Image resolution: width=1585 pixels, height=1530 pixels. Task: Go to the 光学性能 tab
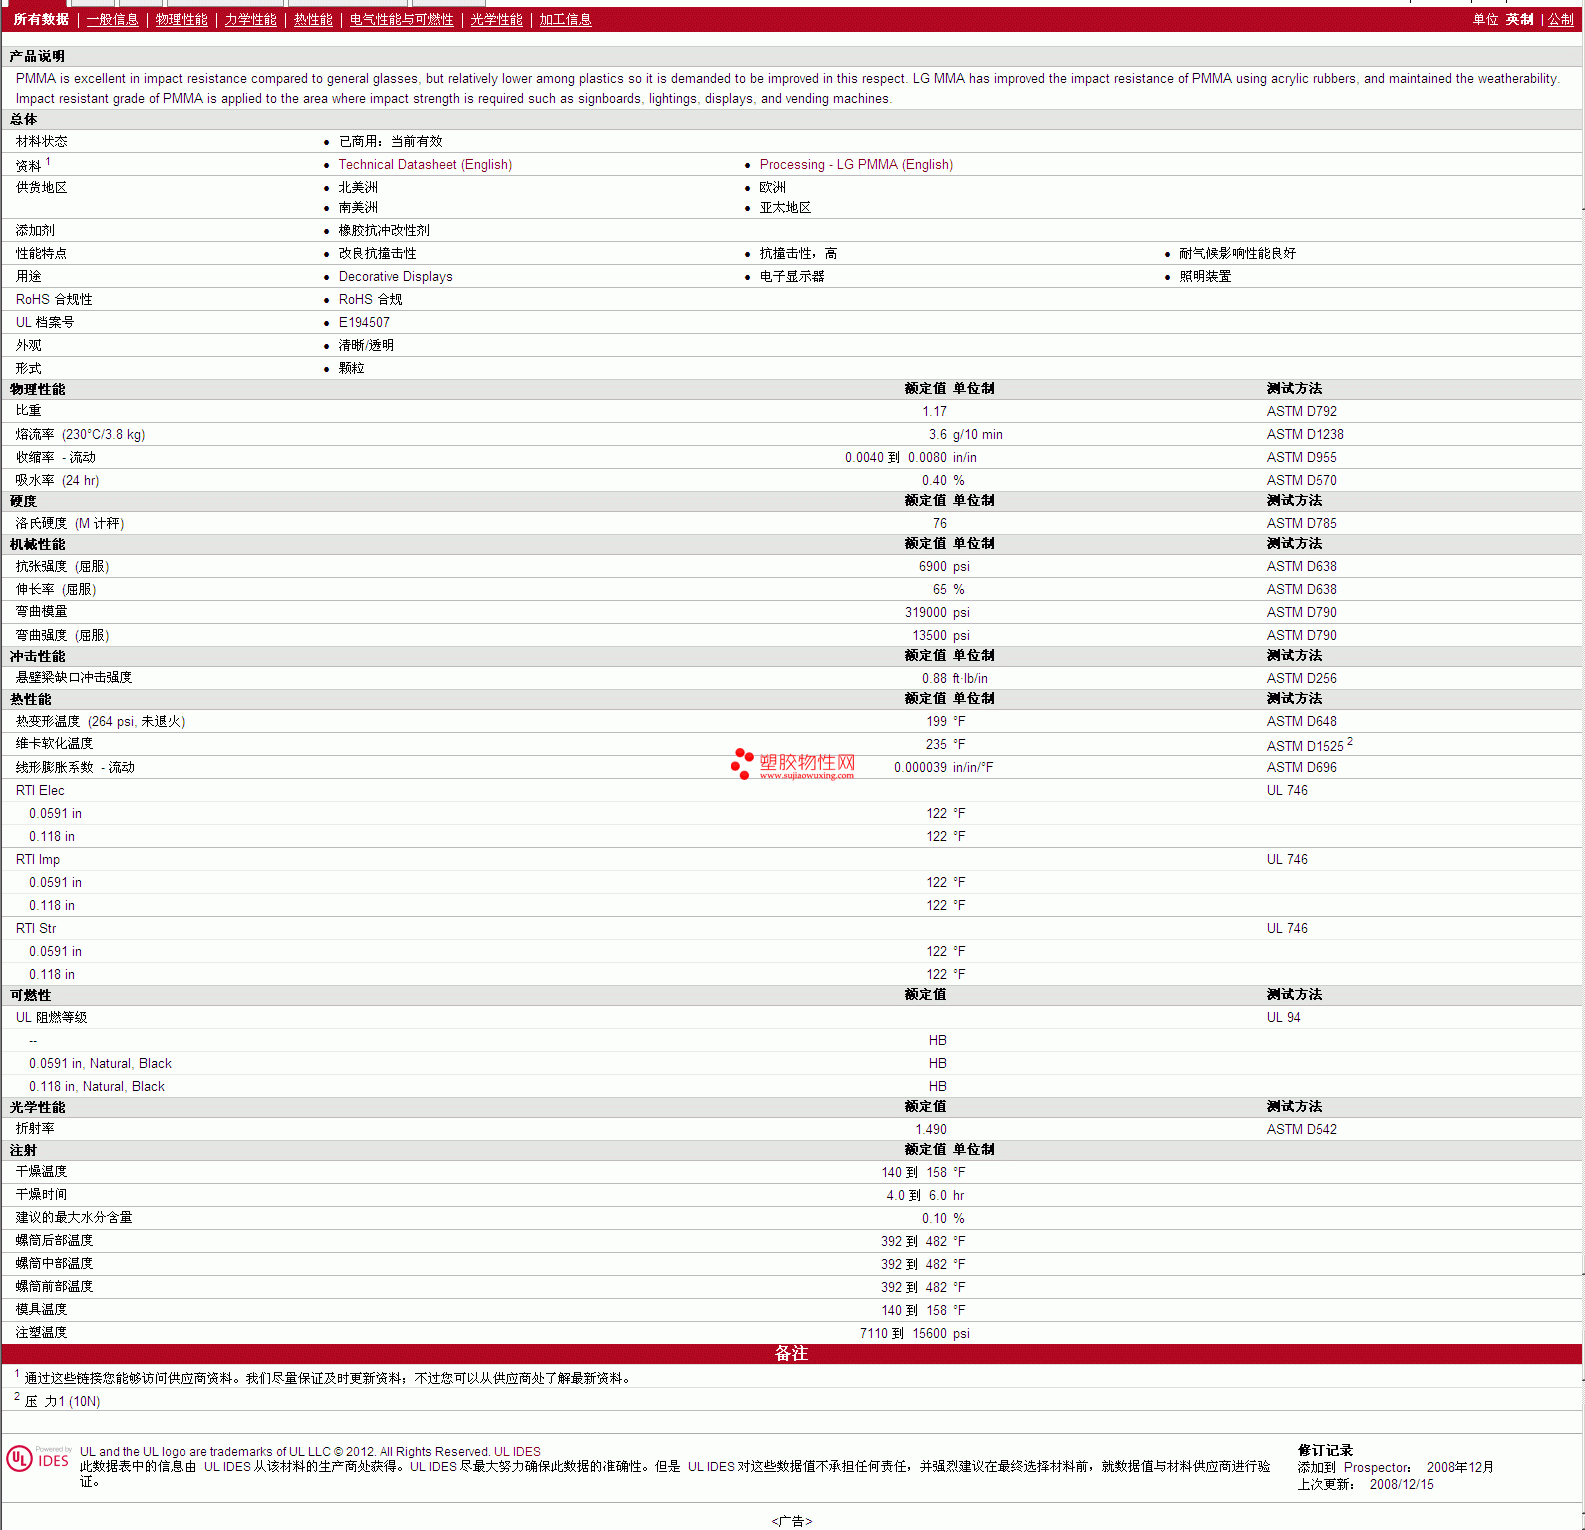[496, 20]
